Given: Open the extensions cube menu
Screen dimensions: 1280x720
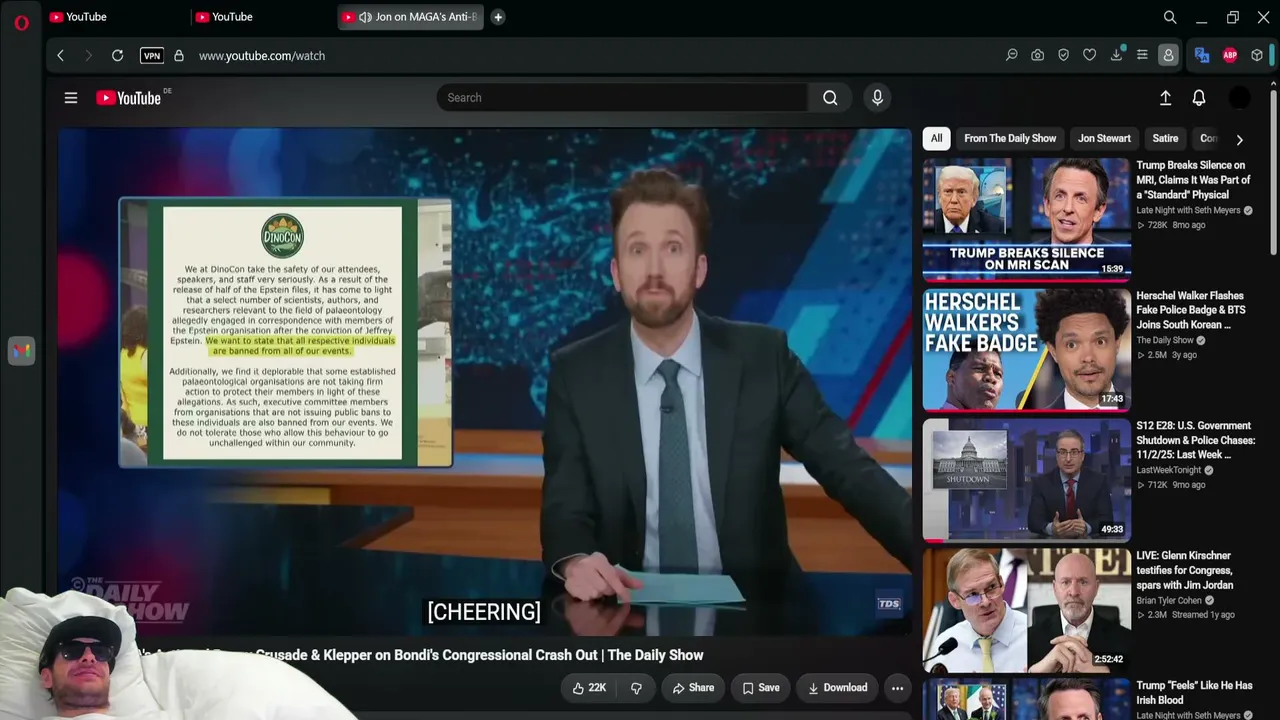Looking at the screenshot, I should tap(1257, 55).
